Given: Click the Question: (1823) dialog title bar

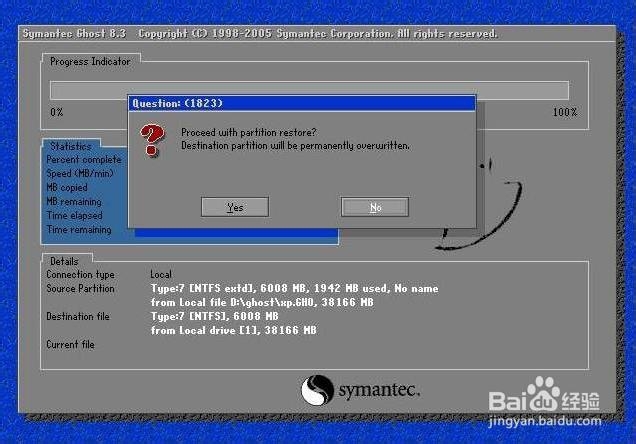Looking at the screenshot, I should pyautogui.click(x=301, y=103).
